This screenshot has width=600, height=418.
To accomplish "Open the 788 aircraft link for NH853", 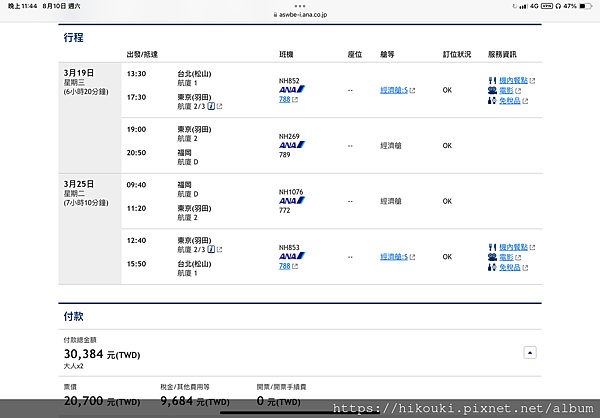I will pos(284,266).
